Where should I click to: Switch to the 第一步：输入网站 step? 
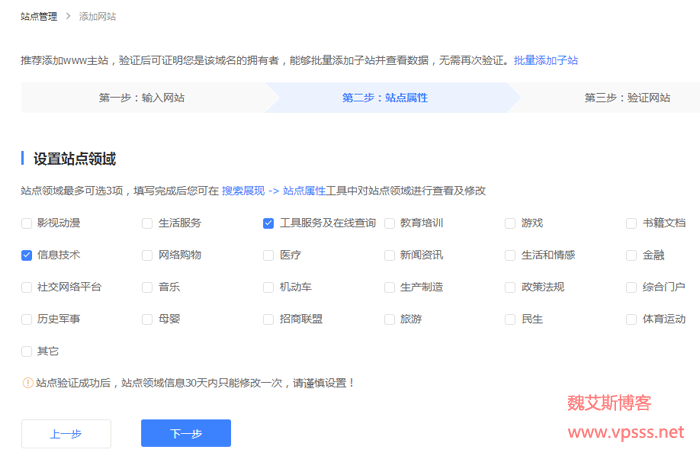click(x=142, y=98)
